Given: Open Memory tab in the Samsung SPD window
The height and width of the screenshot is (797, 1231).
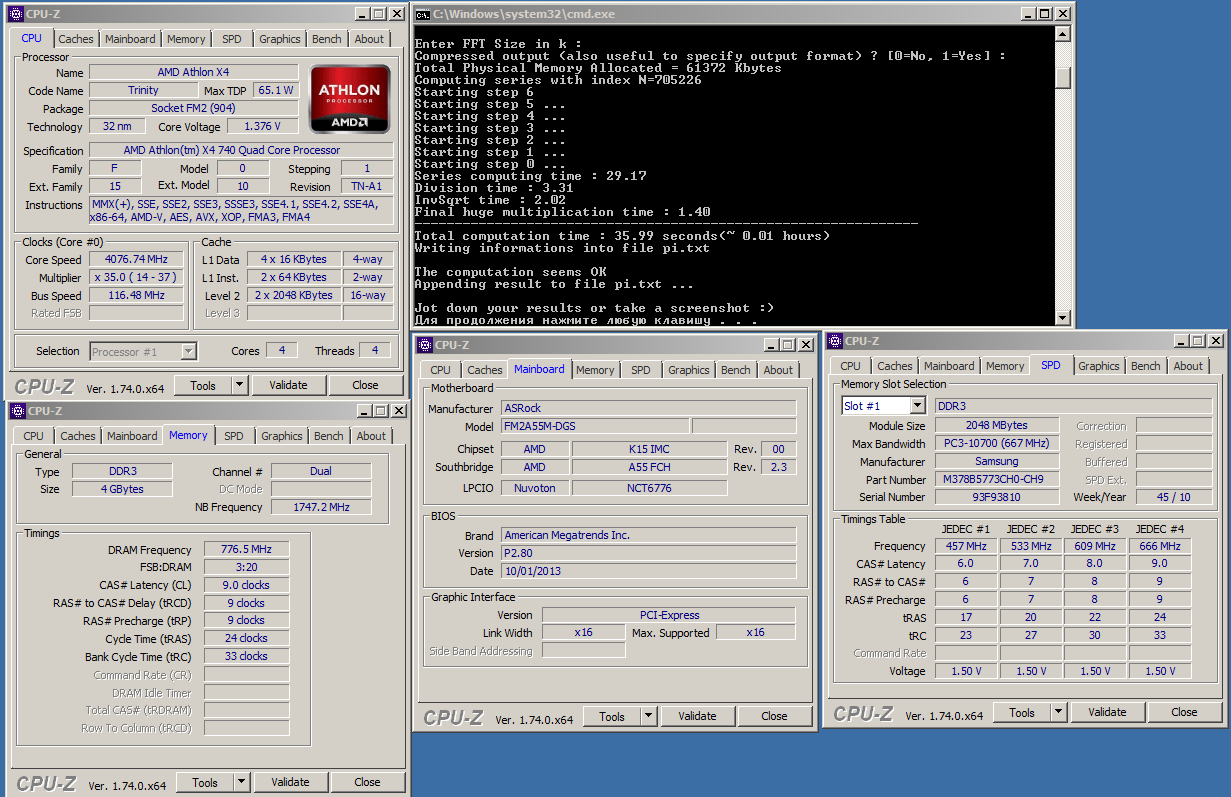Looking at the screenshot, I should 1005,366.
